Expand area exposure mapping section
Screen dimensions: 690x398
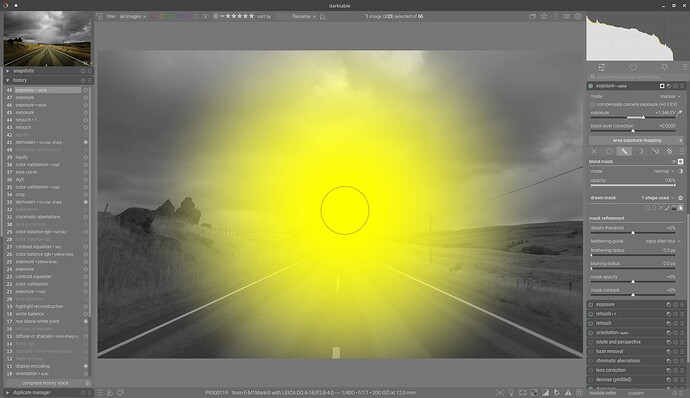click(636, 140)
